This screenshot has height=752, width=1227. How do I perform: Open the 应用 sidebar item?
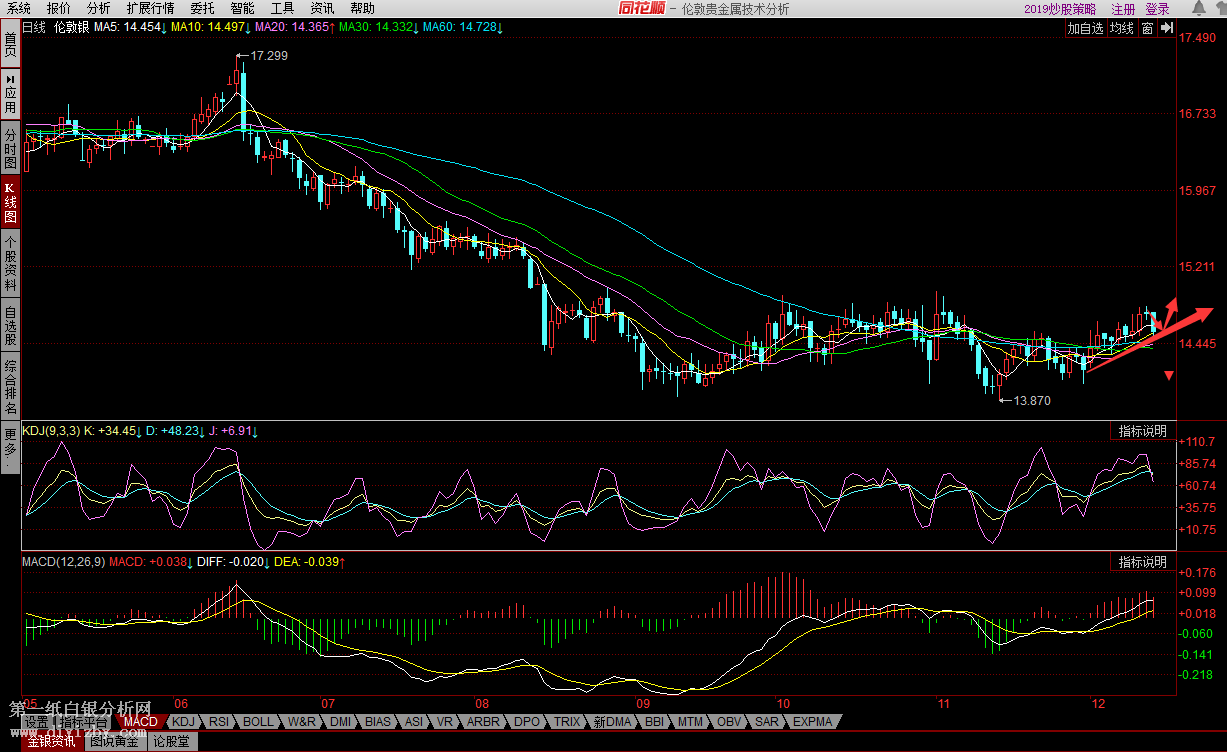point(10,93)
